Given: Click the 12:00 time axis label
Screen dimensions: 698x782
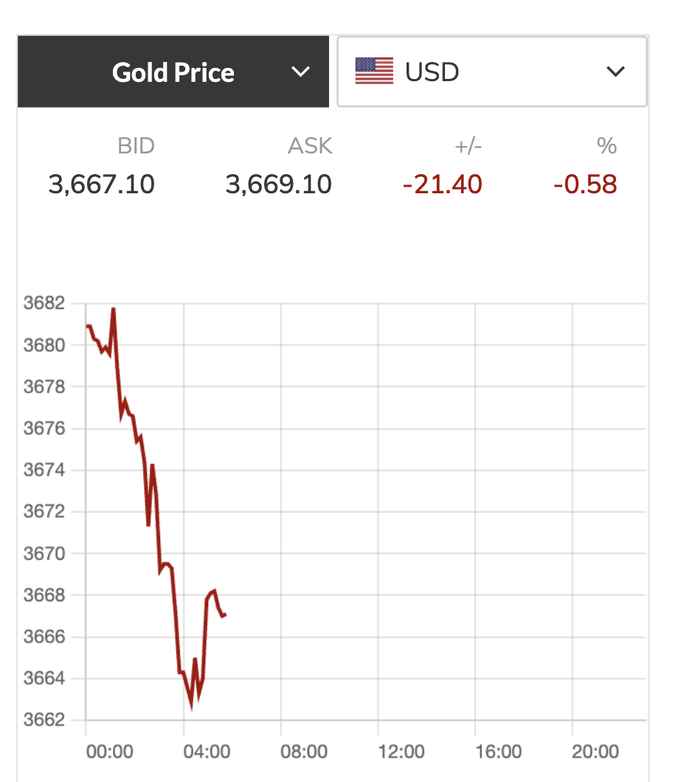Looking at the screenshot, I should click(x=401, y=751).
